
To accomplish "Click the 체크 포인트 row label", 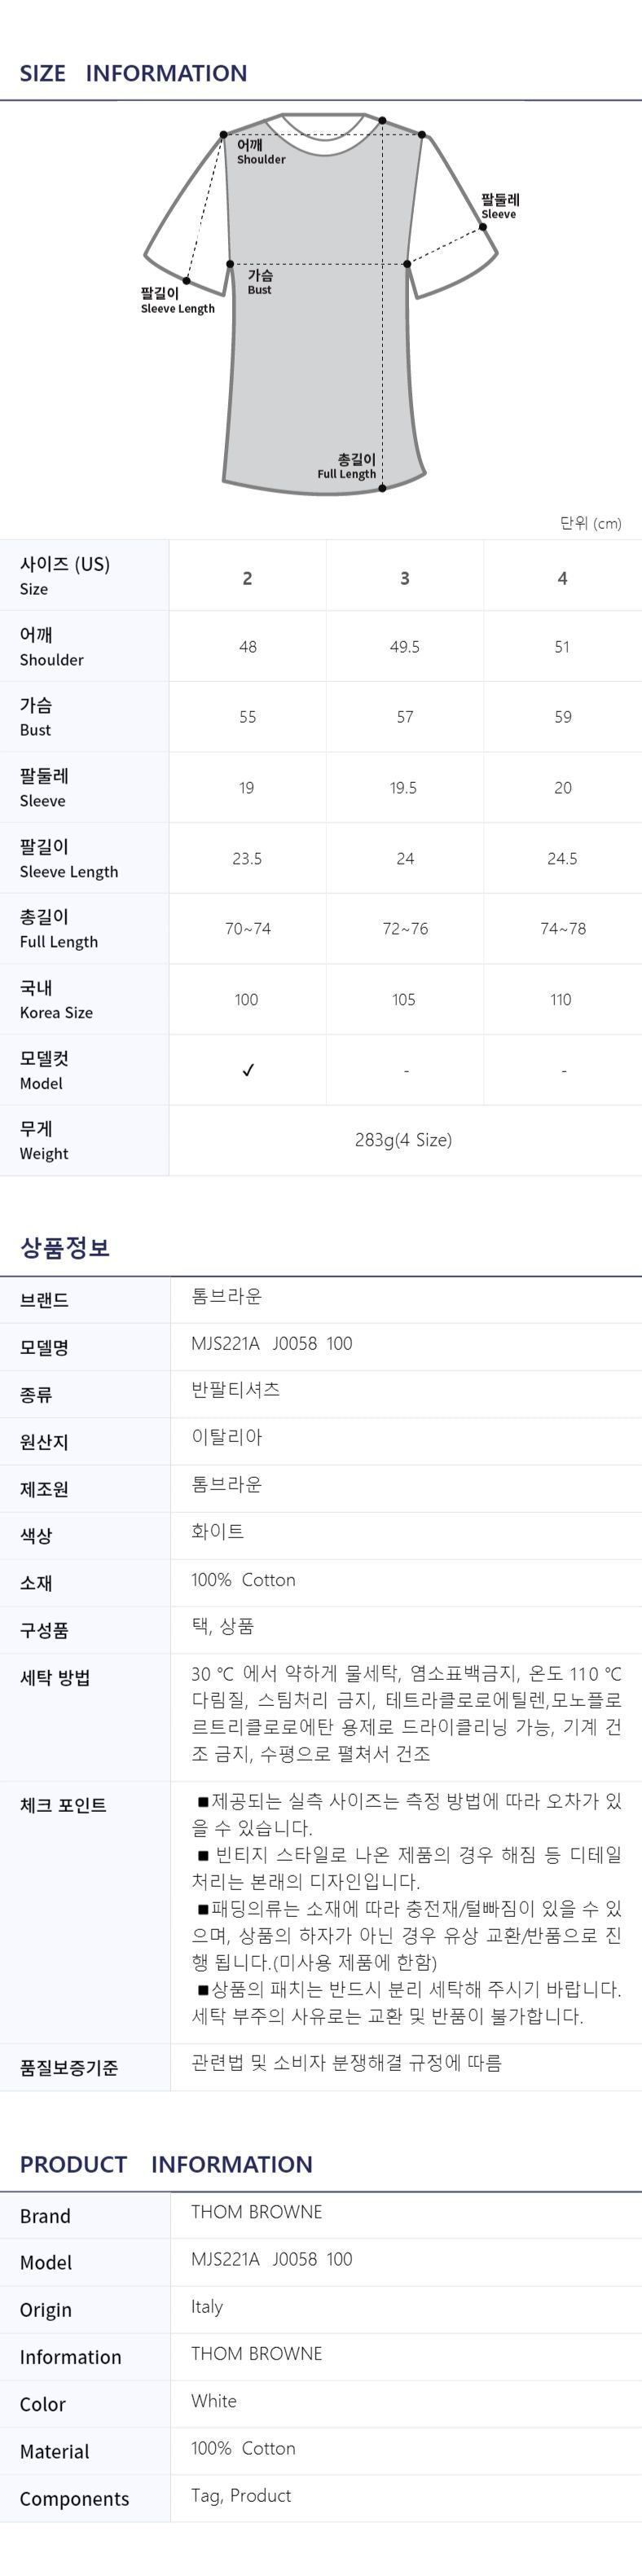I will pos(63,1805).
